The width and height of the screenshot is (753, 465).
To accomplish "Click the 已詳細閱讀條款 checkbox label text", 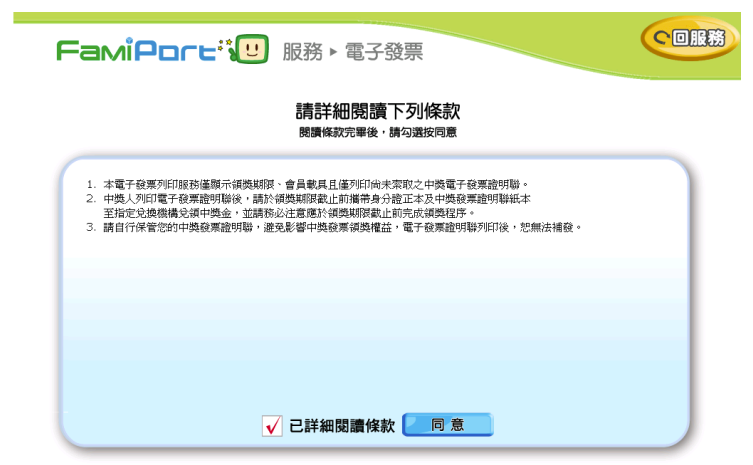I will point(342,426).
